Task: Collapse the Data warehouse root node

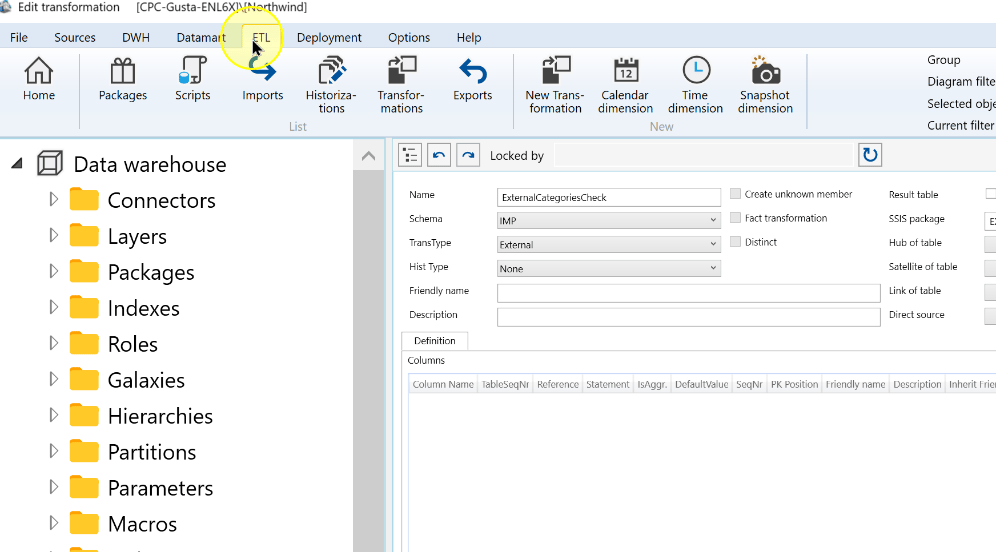Action: (17, 164)
